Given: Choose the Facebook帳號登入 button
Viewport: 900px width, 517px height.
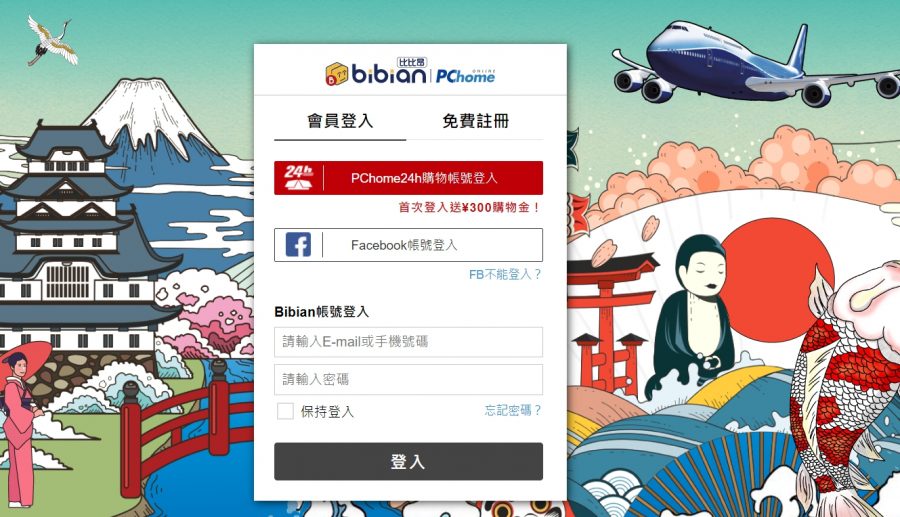Looking at the screenshot, I should pyautogui.click(x=409, y=245).
